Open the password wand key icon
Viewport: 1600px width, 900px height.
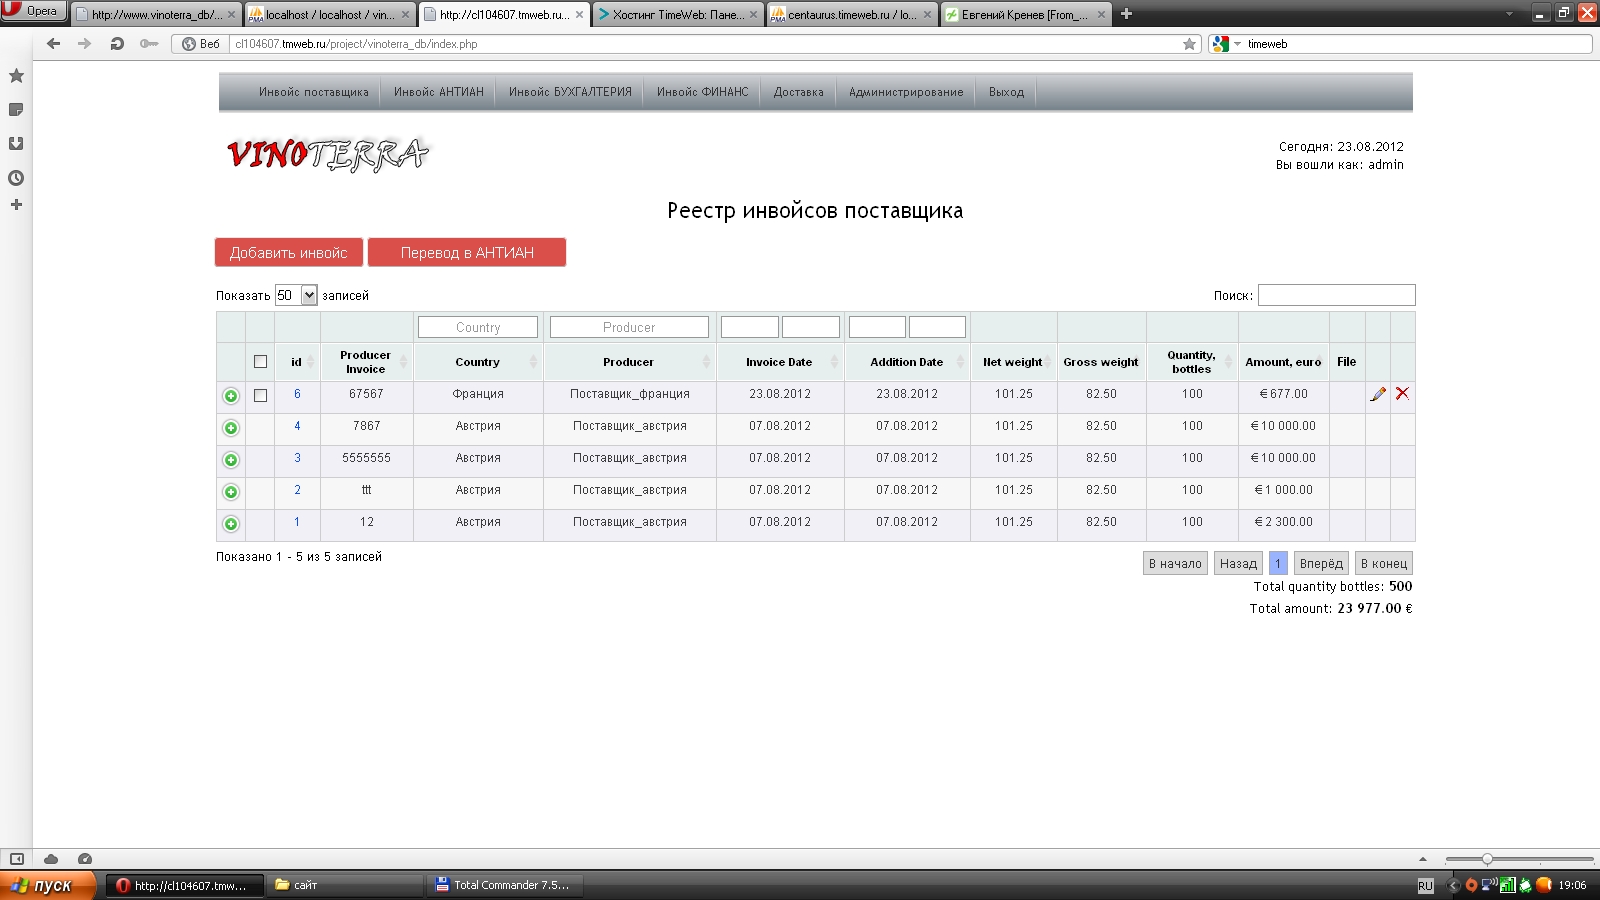click(x=149, y=44)
